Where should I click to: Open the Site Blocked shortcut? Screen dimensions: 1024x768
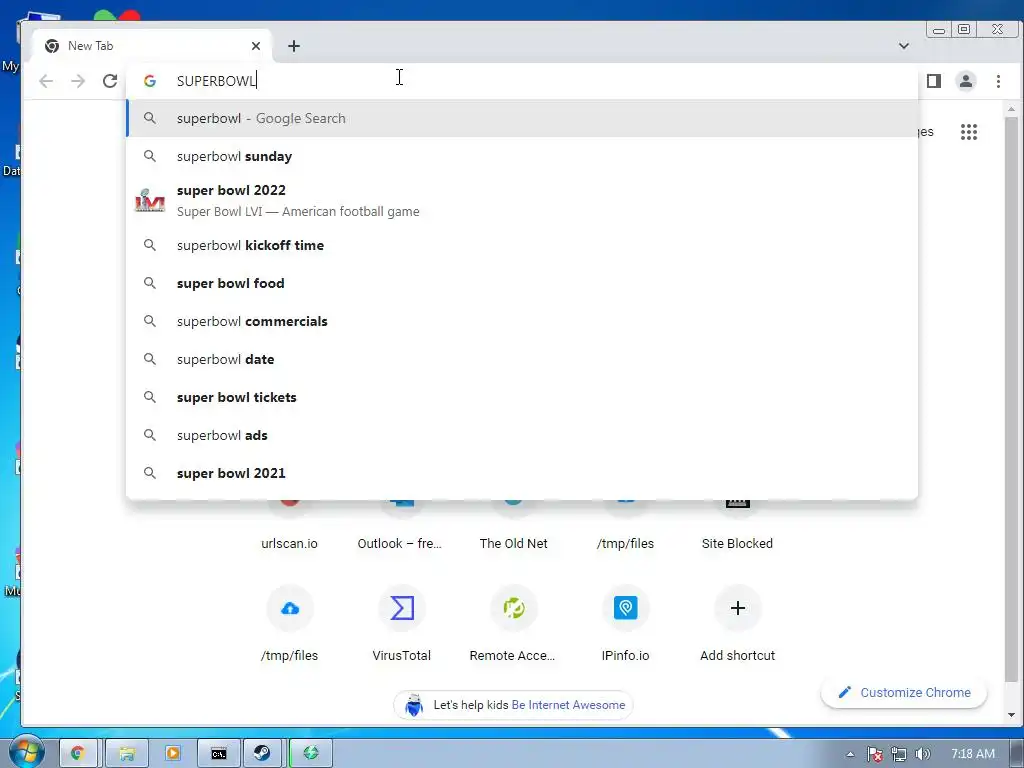[737, 543]
